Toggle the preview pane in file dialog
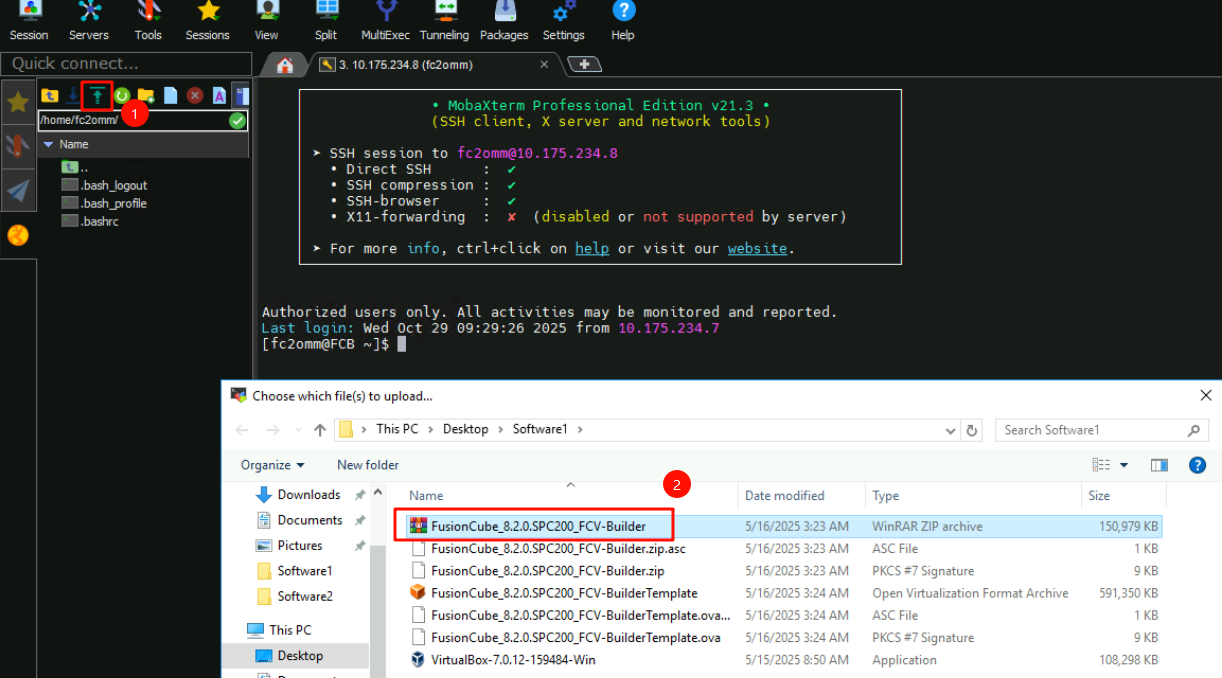Screen dimensions: 1222x678 click(1159, 465)
